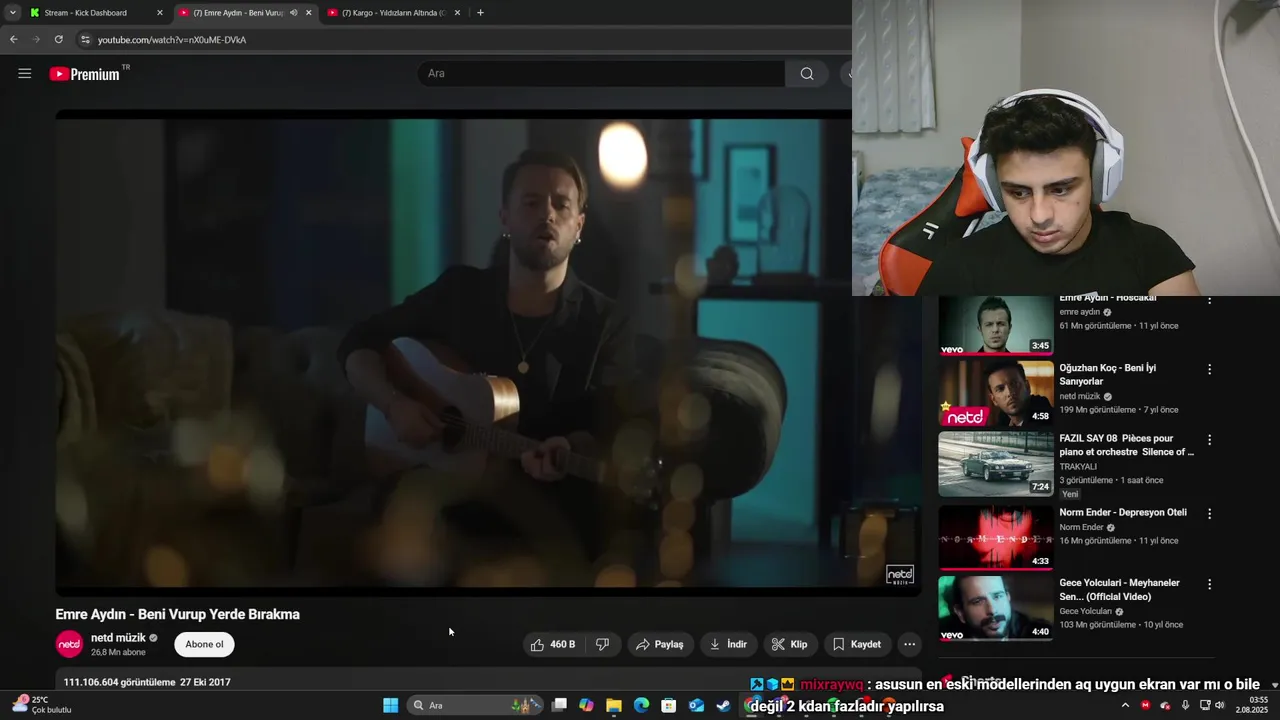Click the YouTube search magnifier button

807,73
